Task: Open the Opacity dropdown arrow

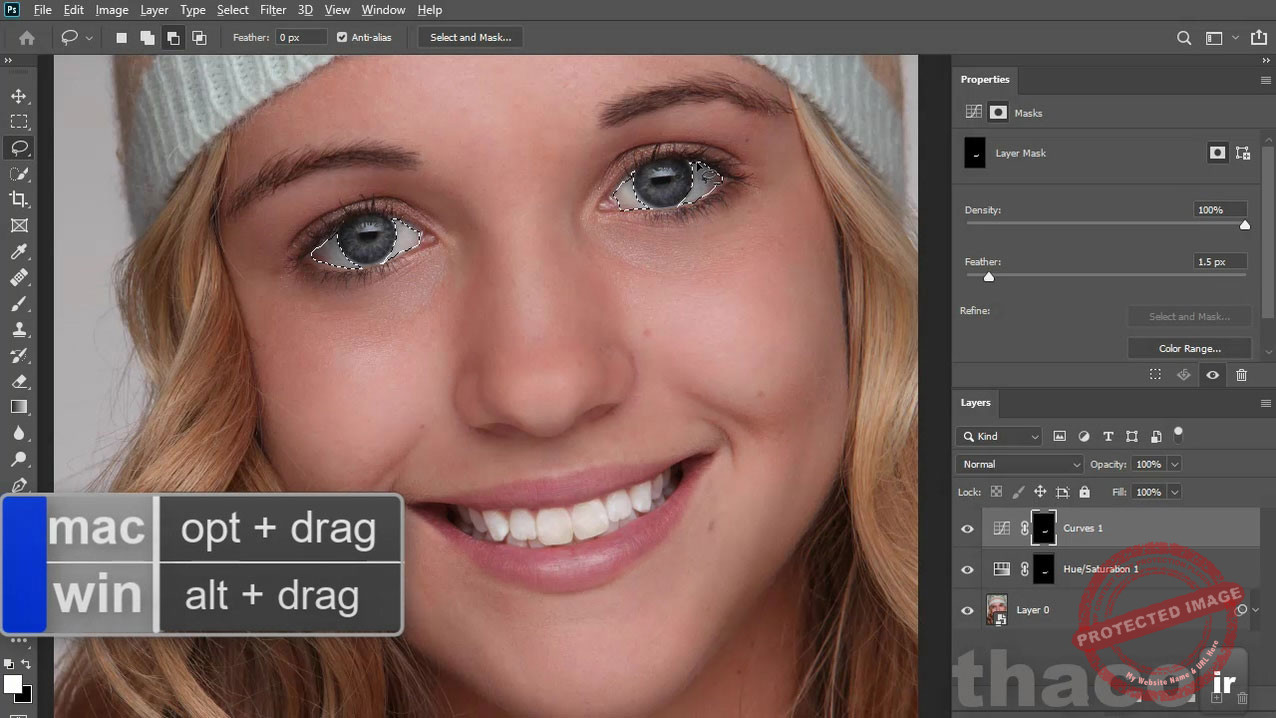Action: tap(1176, 464)
